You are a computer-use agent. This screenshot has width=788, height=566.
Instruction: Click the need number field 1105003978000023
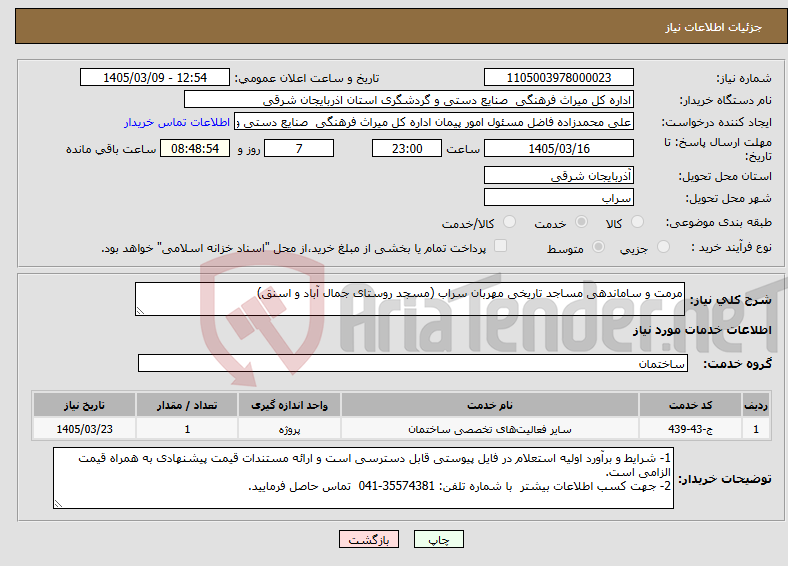559,77
